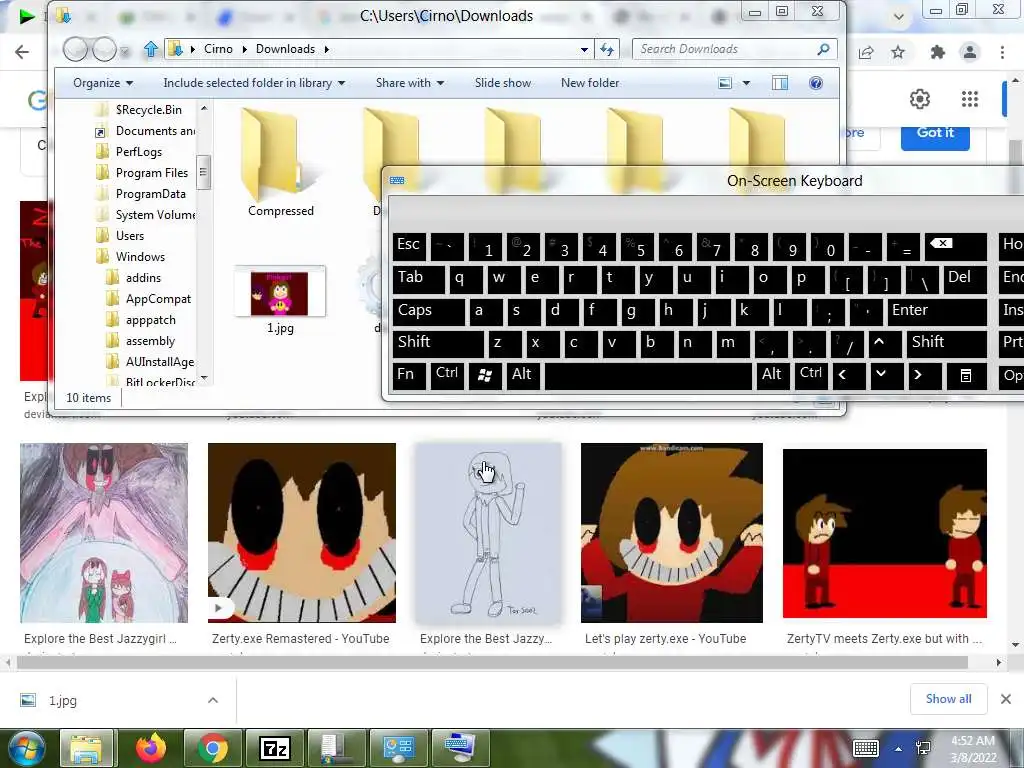Open File Explorer from the taskbar

[86, 748]
